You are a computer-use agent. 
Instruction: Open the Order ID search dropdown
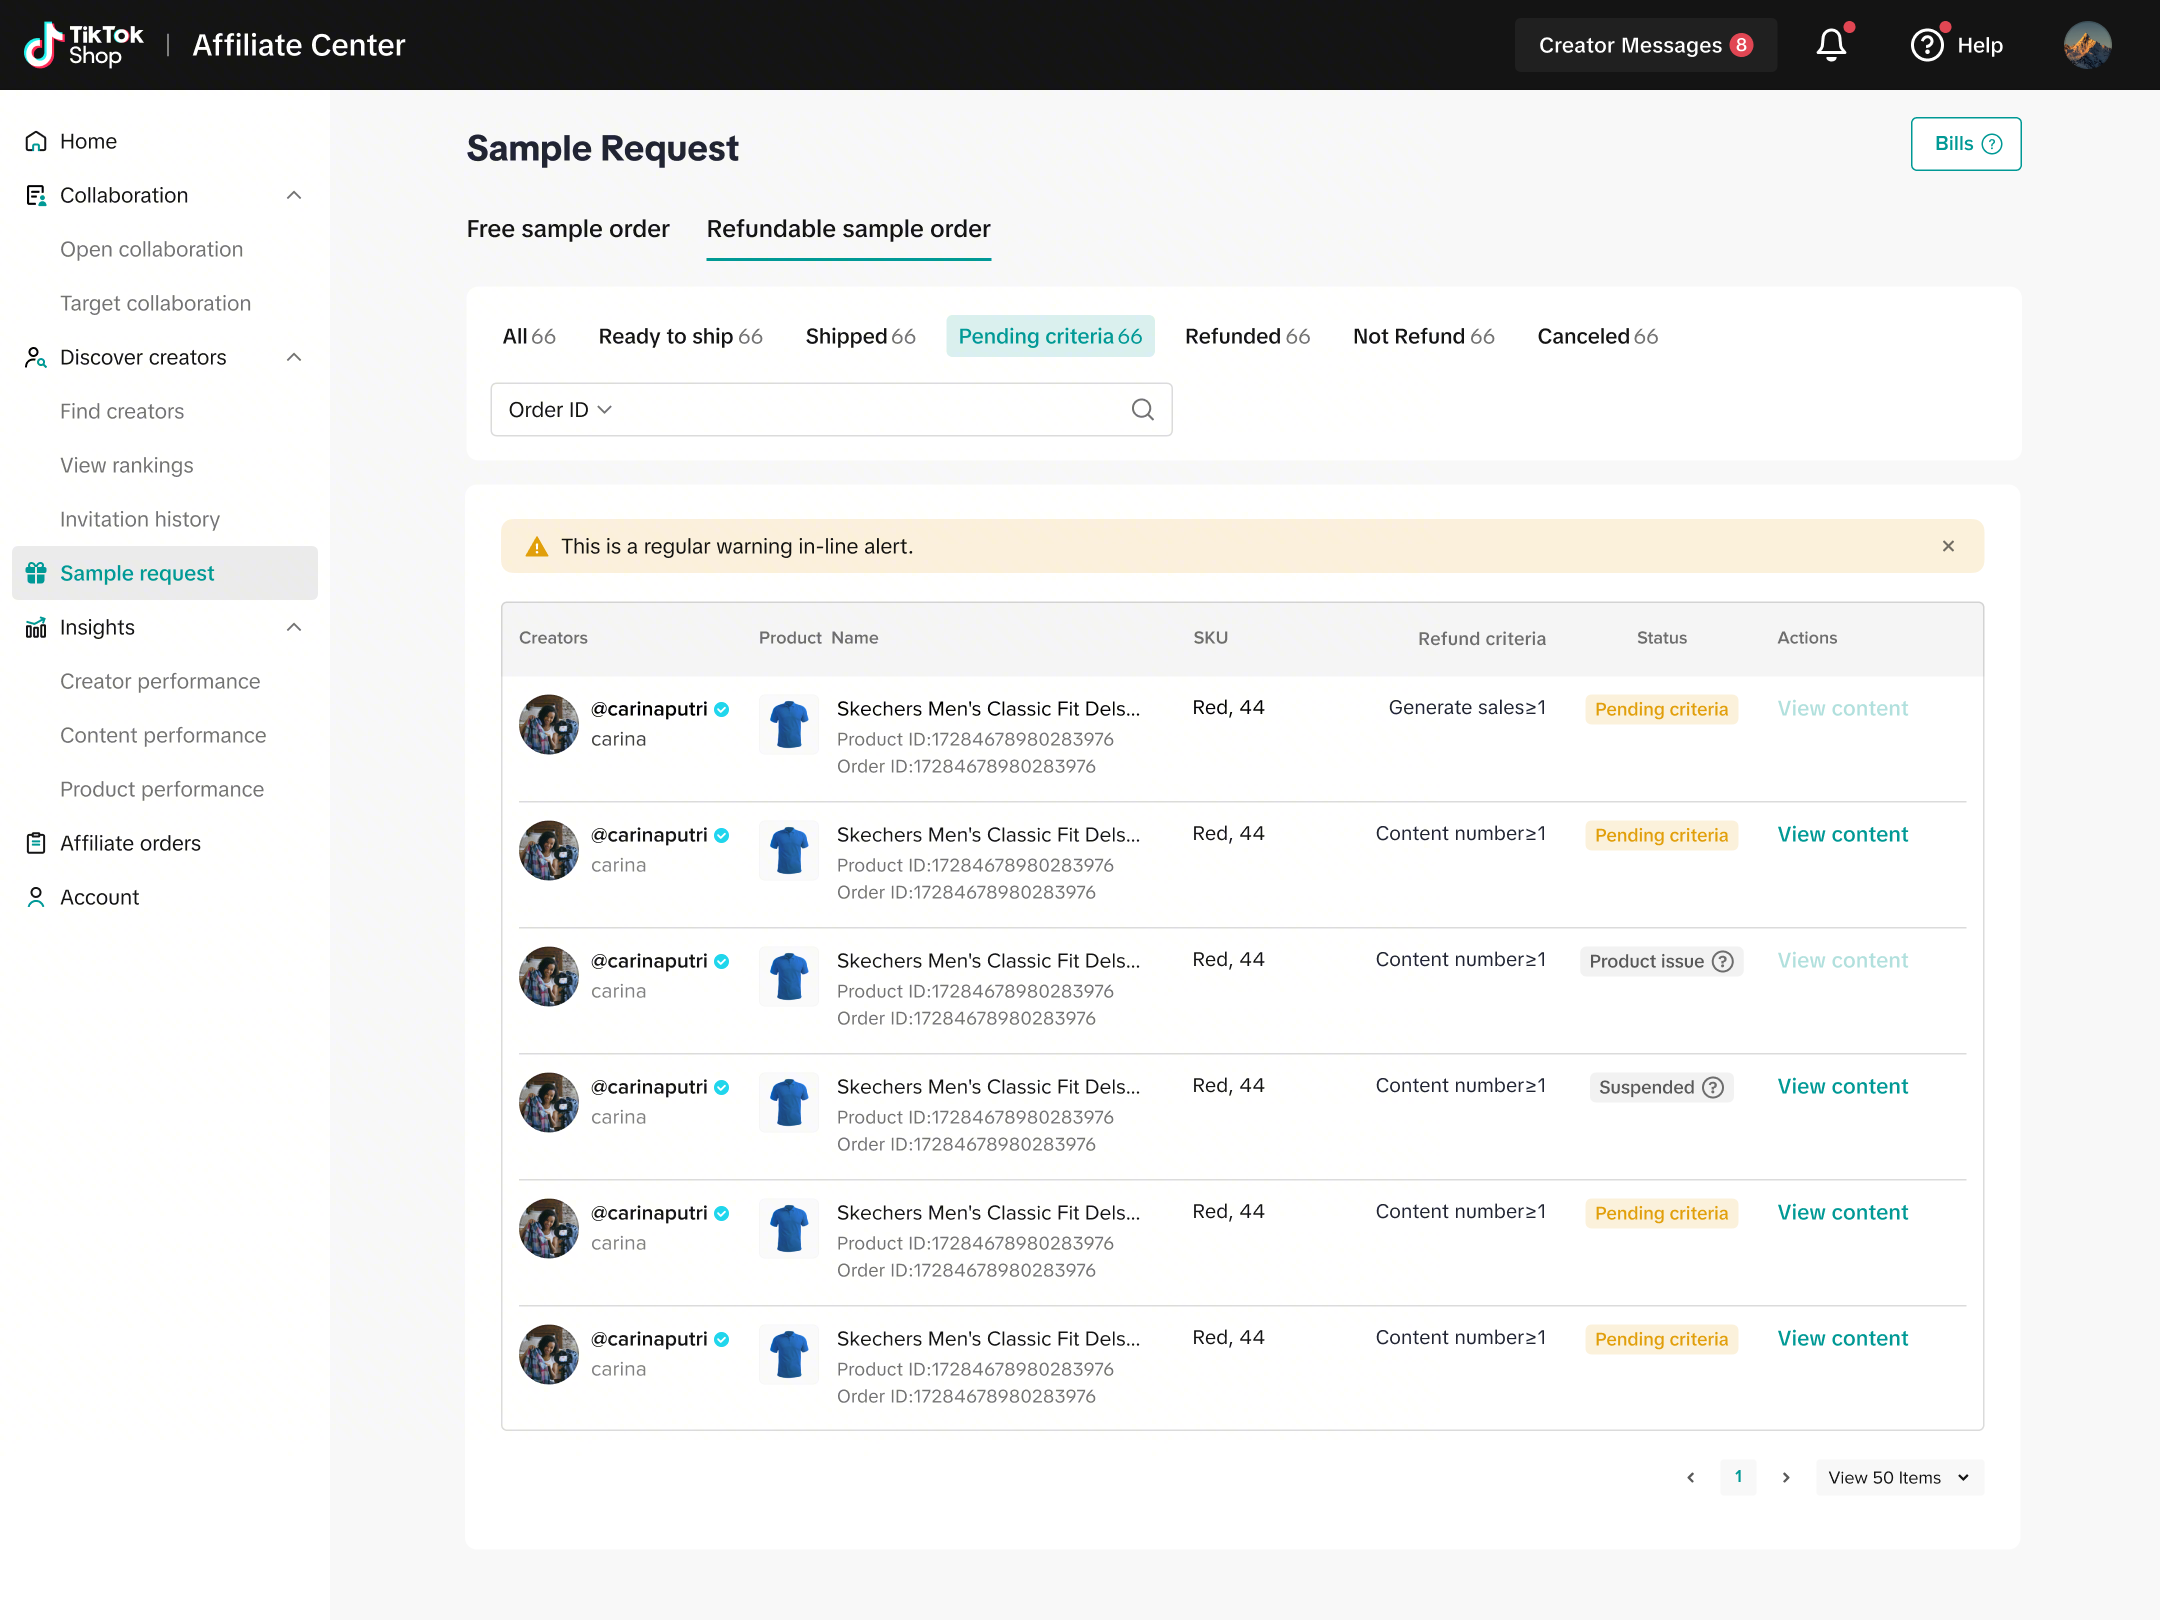(560, 410)
